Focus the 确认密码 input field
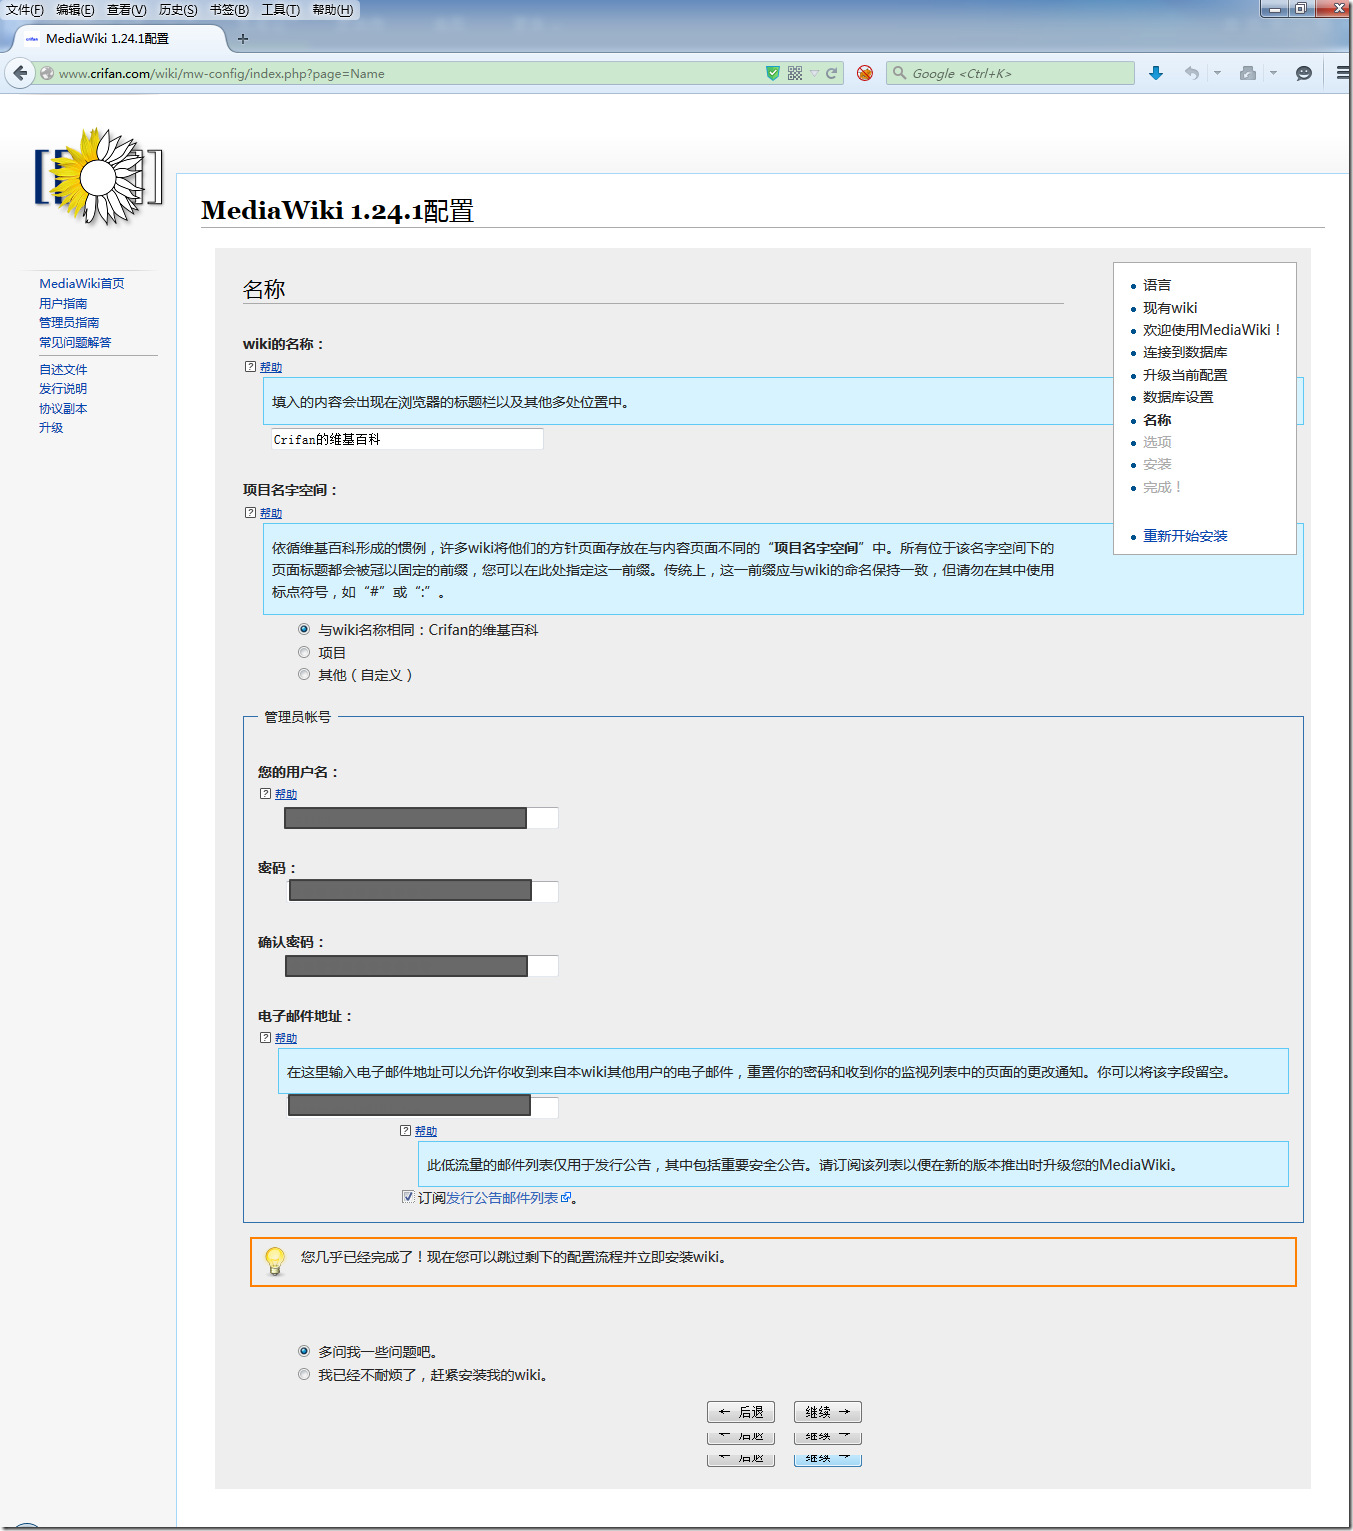1353x1531 pixels. point(421,965)
